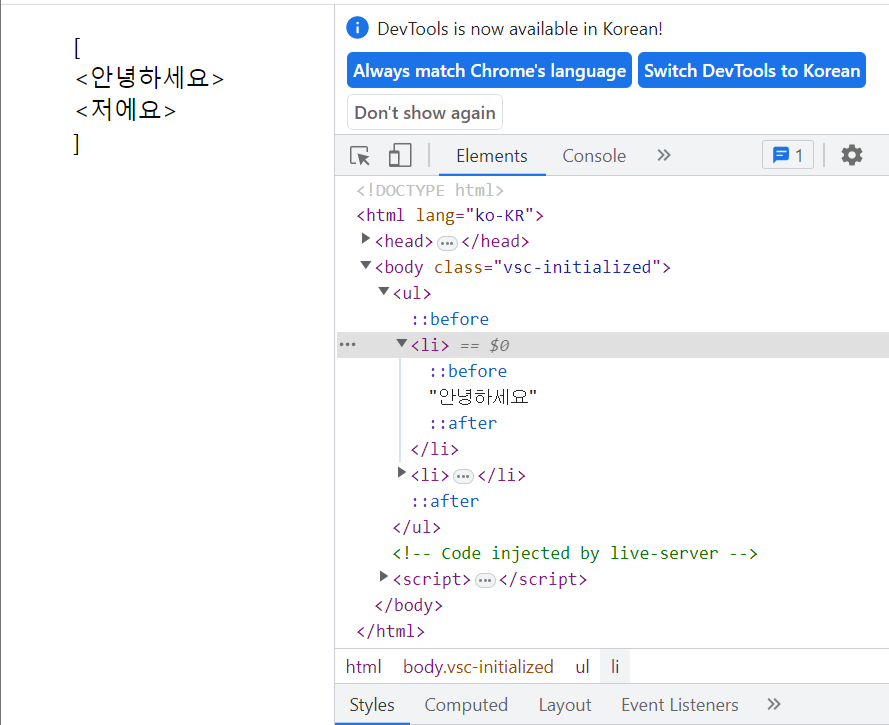Select the ::after inside the li
This screenshot has width=889, height=725.
[463, 423]
